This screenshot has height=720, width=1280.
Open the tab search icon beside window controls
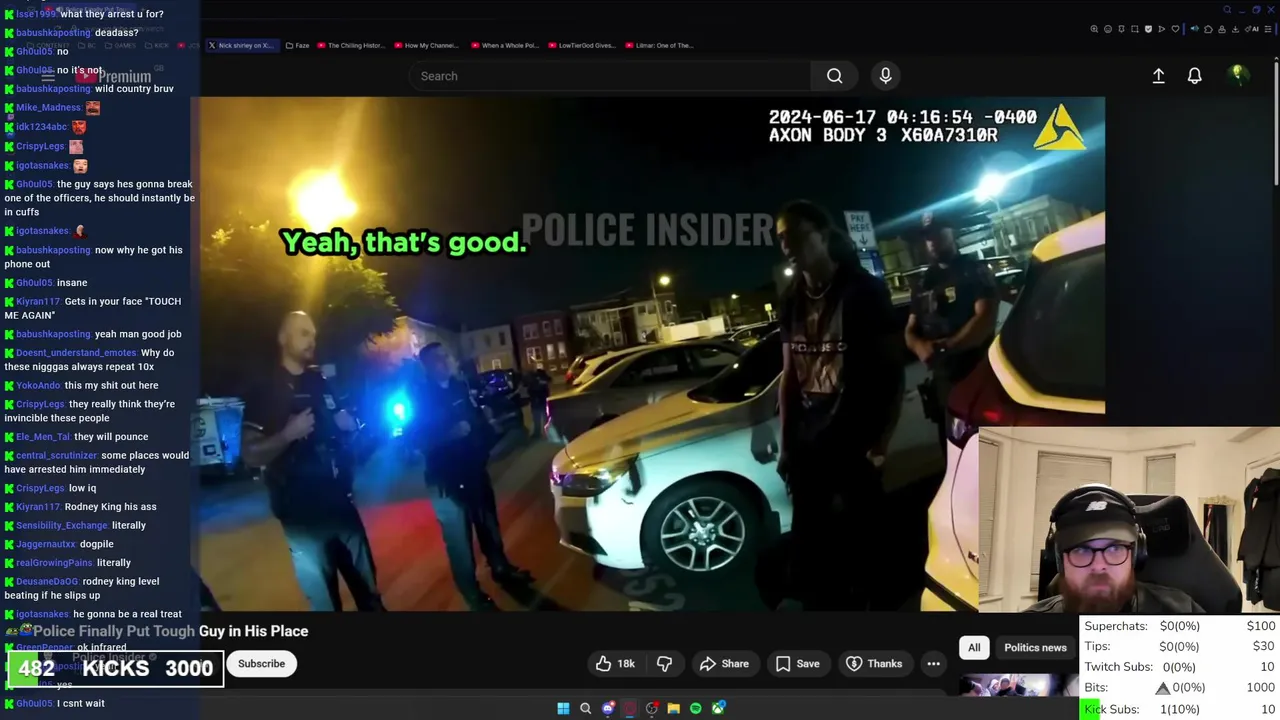click(x=1227, y=9)
